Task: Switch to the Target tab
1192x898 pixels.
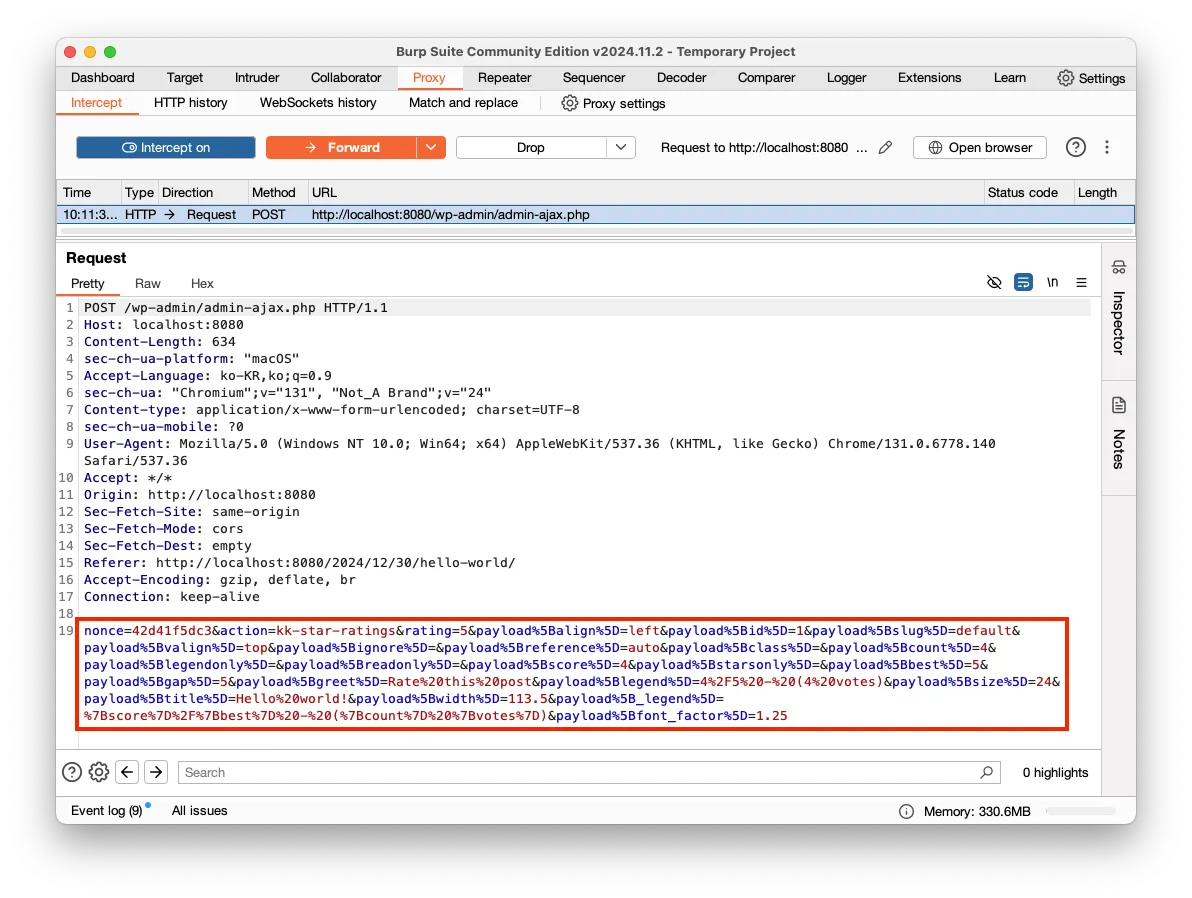Action: point(185,78)
